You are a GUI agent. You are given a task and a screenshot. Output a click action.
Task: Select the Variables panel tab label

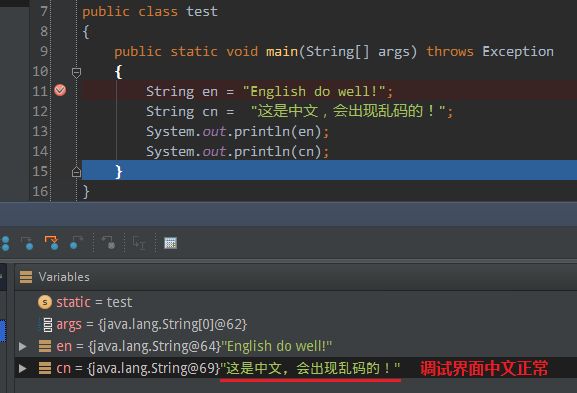[64, 277]
